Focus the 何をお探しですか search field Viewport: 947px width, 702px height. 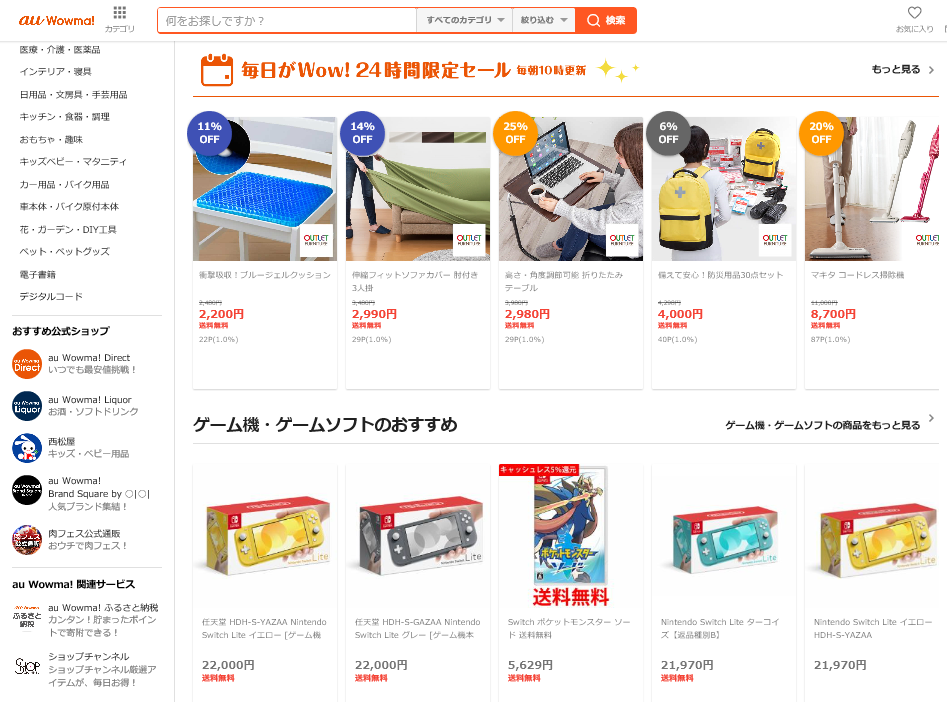click(287, 21)
